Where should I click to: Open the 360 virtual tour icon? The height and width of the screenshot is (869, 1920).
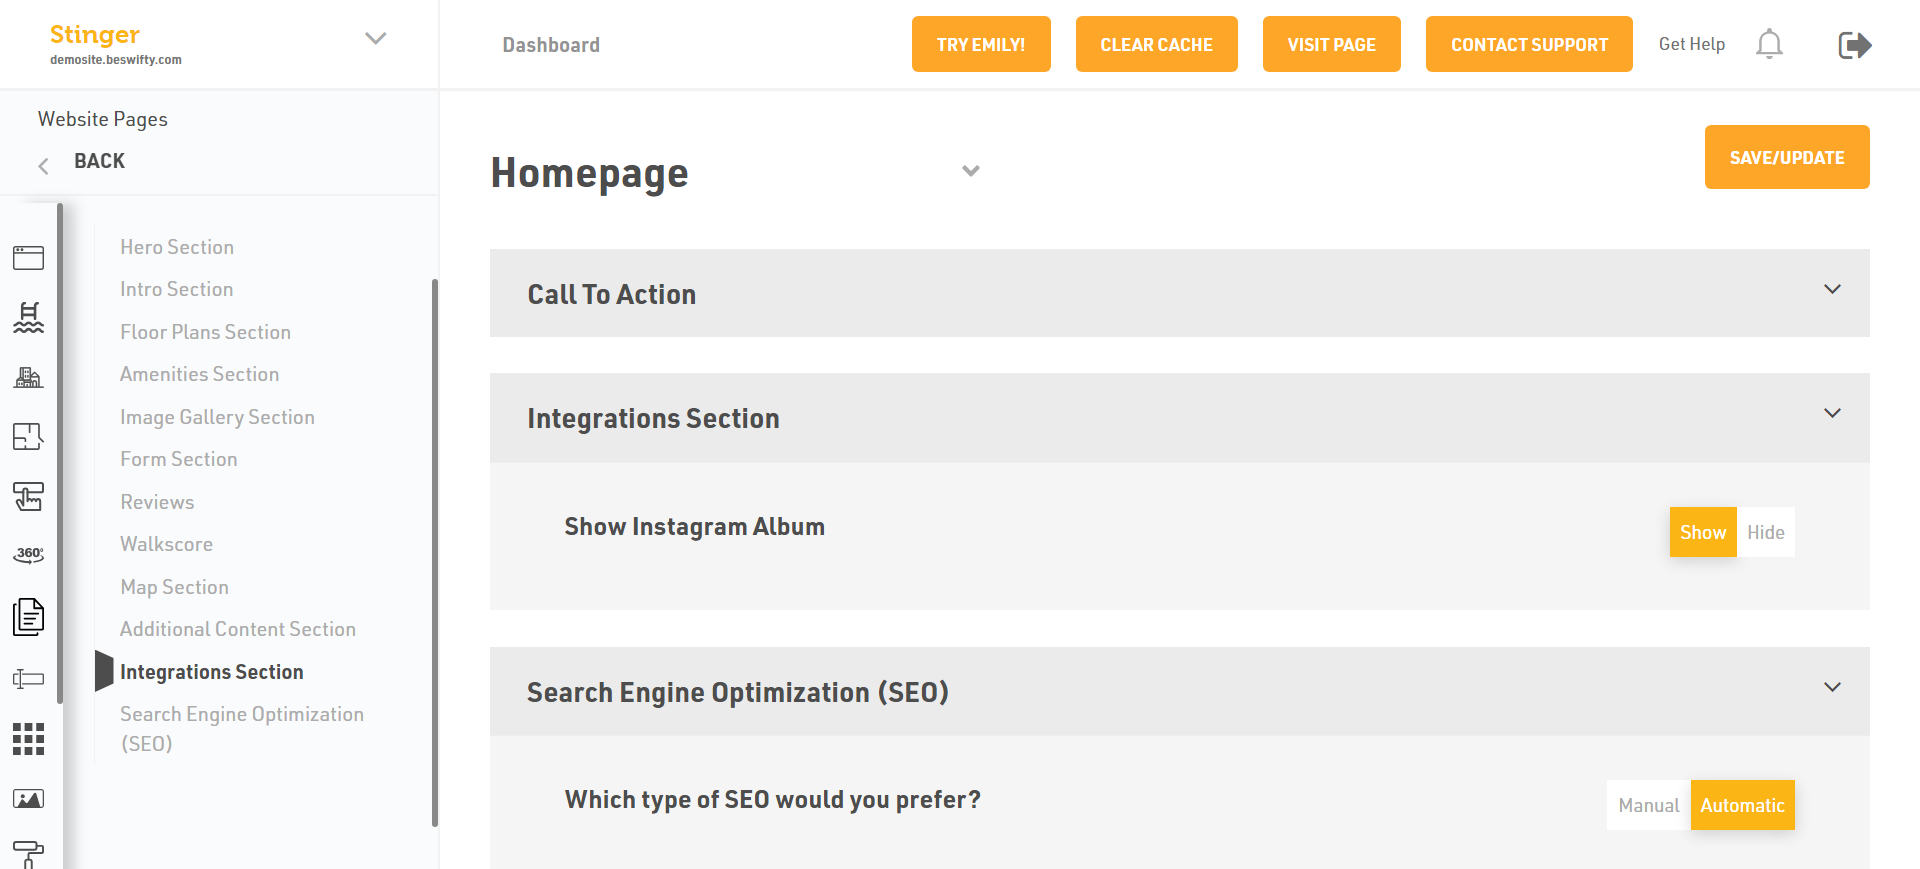(x=28, y=555)
